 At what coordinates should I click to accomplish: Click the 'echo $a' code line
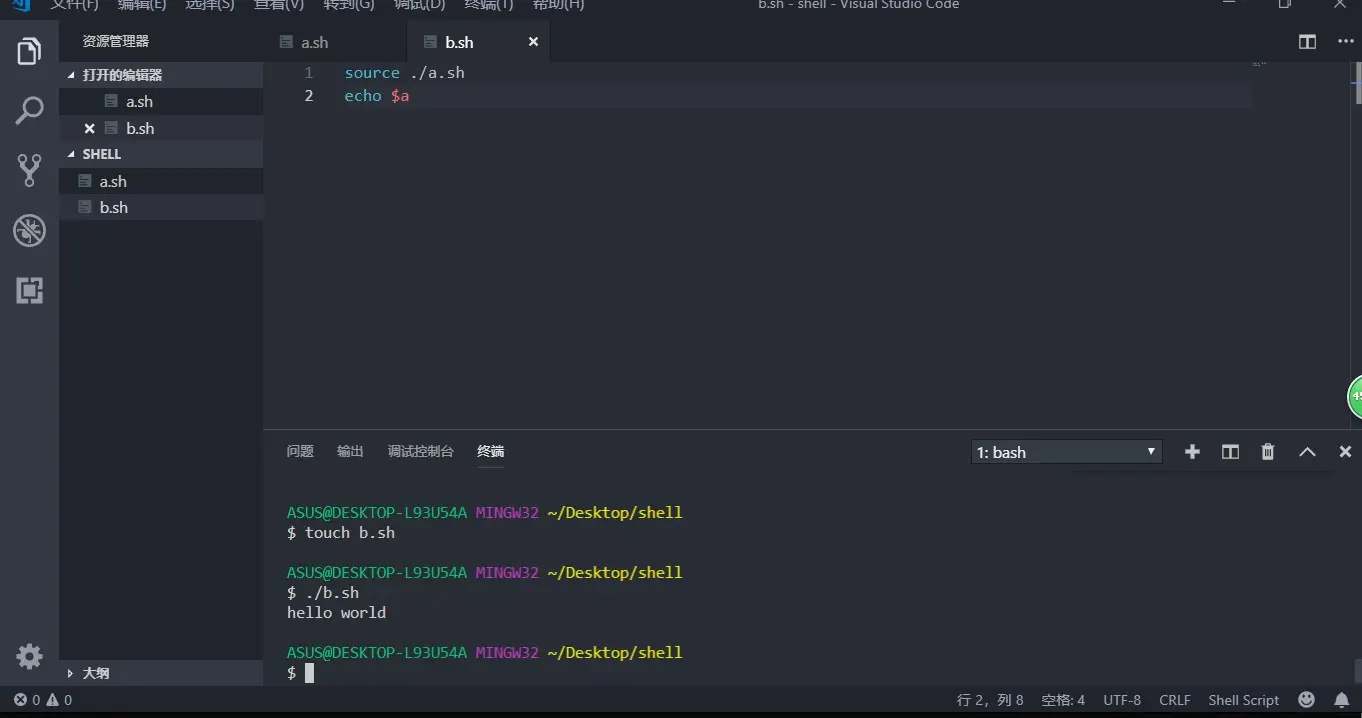pos(377,96)
